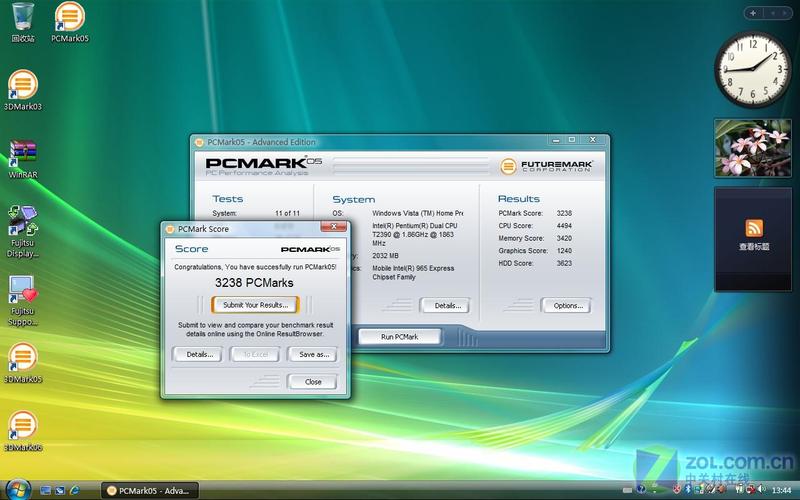Click the Bluetooth tray icon
The height and width of the screenshot is (500, 800).
[x=687, y=490]
